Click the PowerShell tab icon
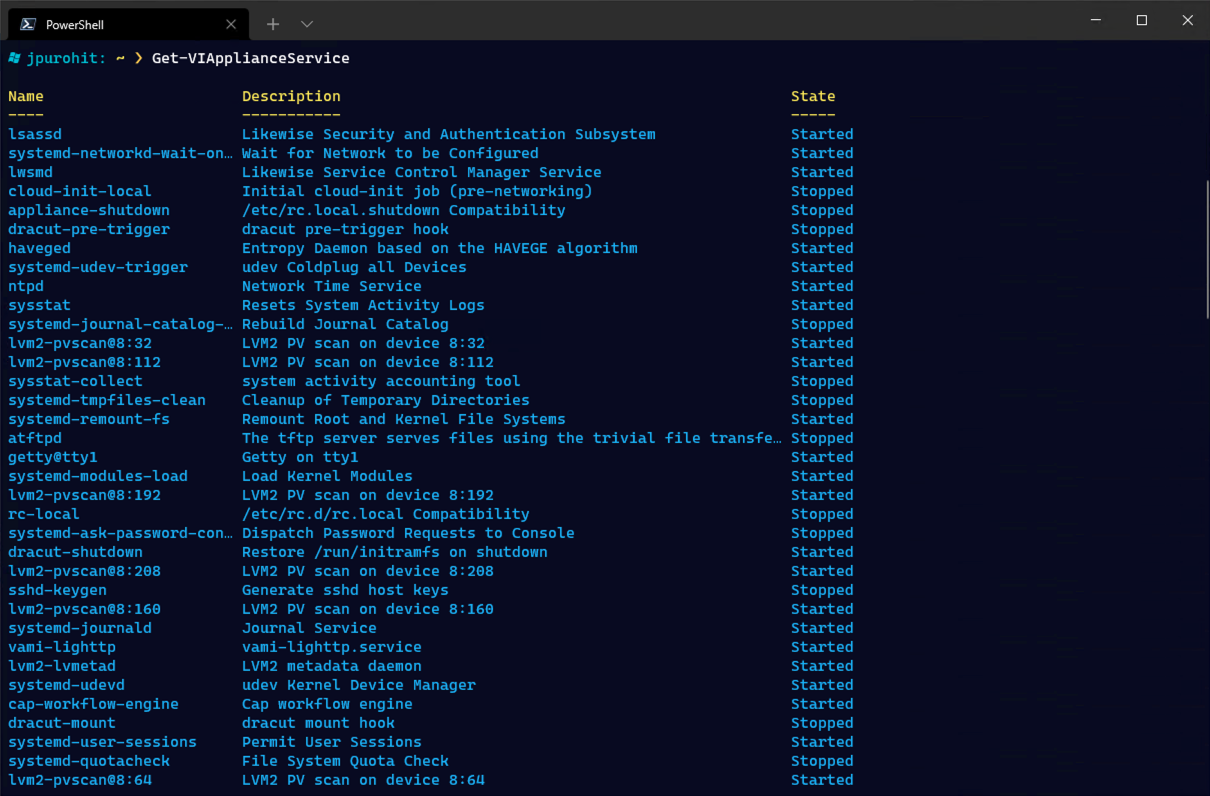The image size is (1210, 796). 28,24
